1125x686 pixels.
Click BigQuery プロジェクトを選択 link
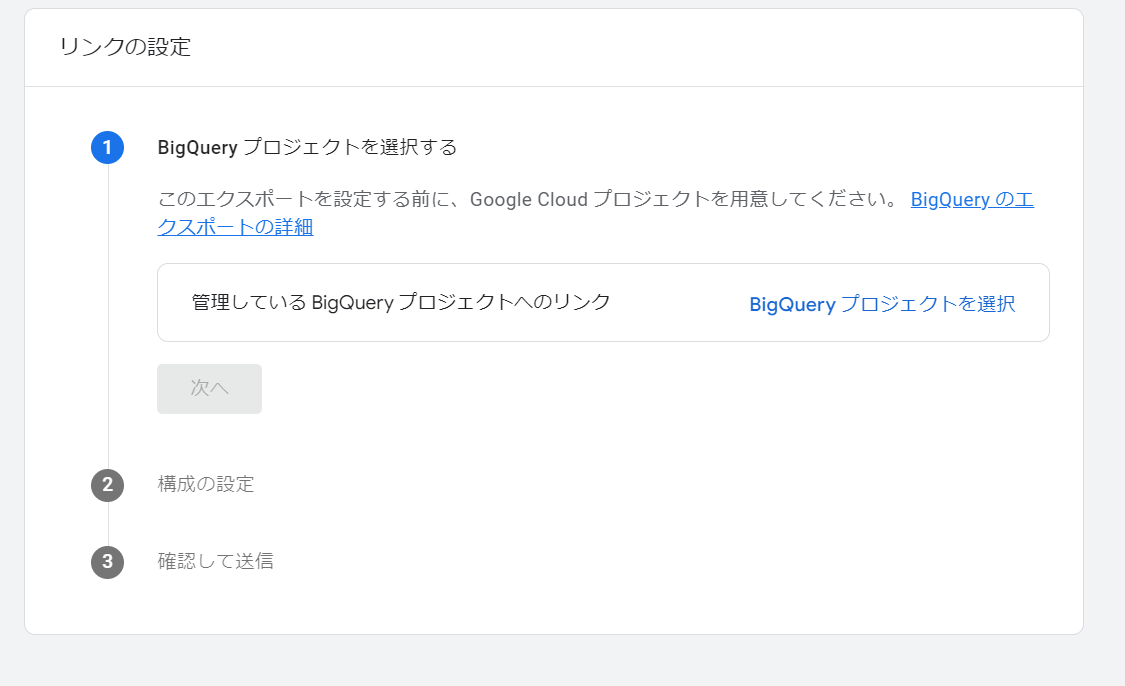(882, 304)
